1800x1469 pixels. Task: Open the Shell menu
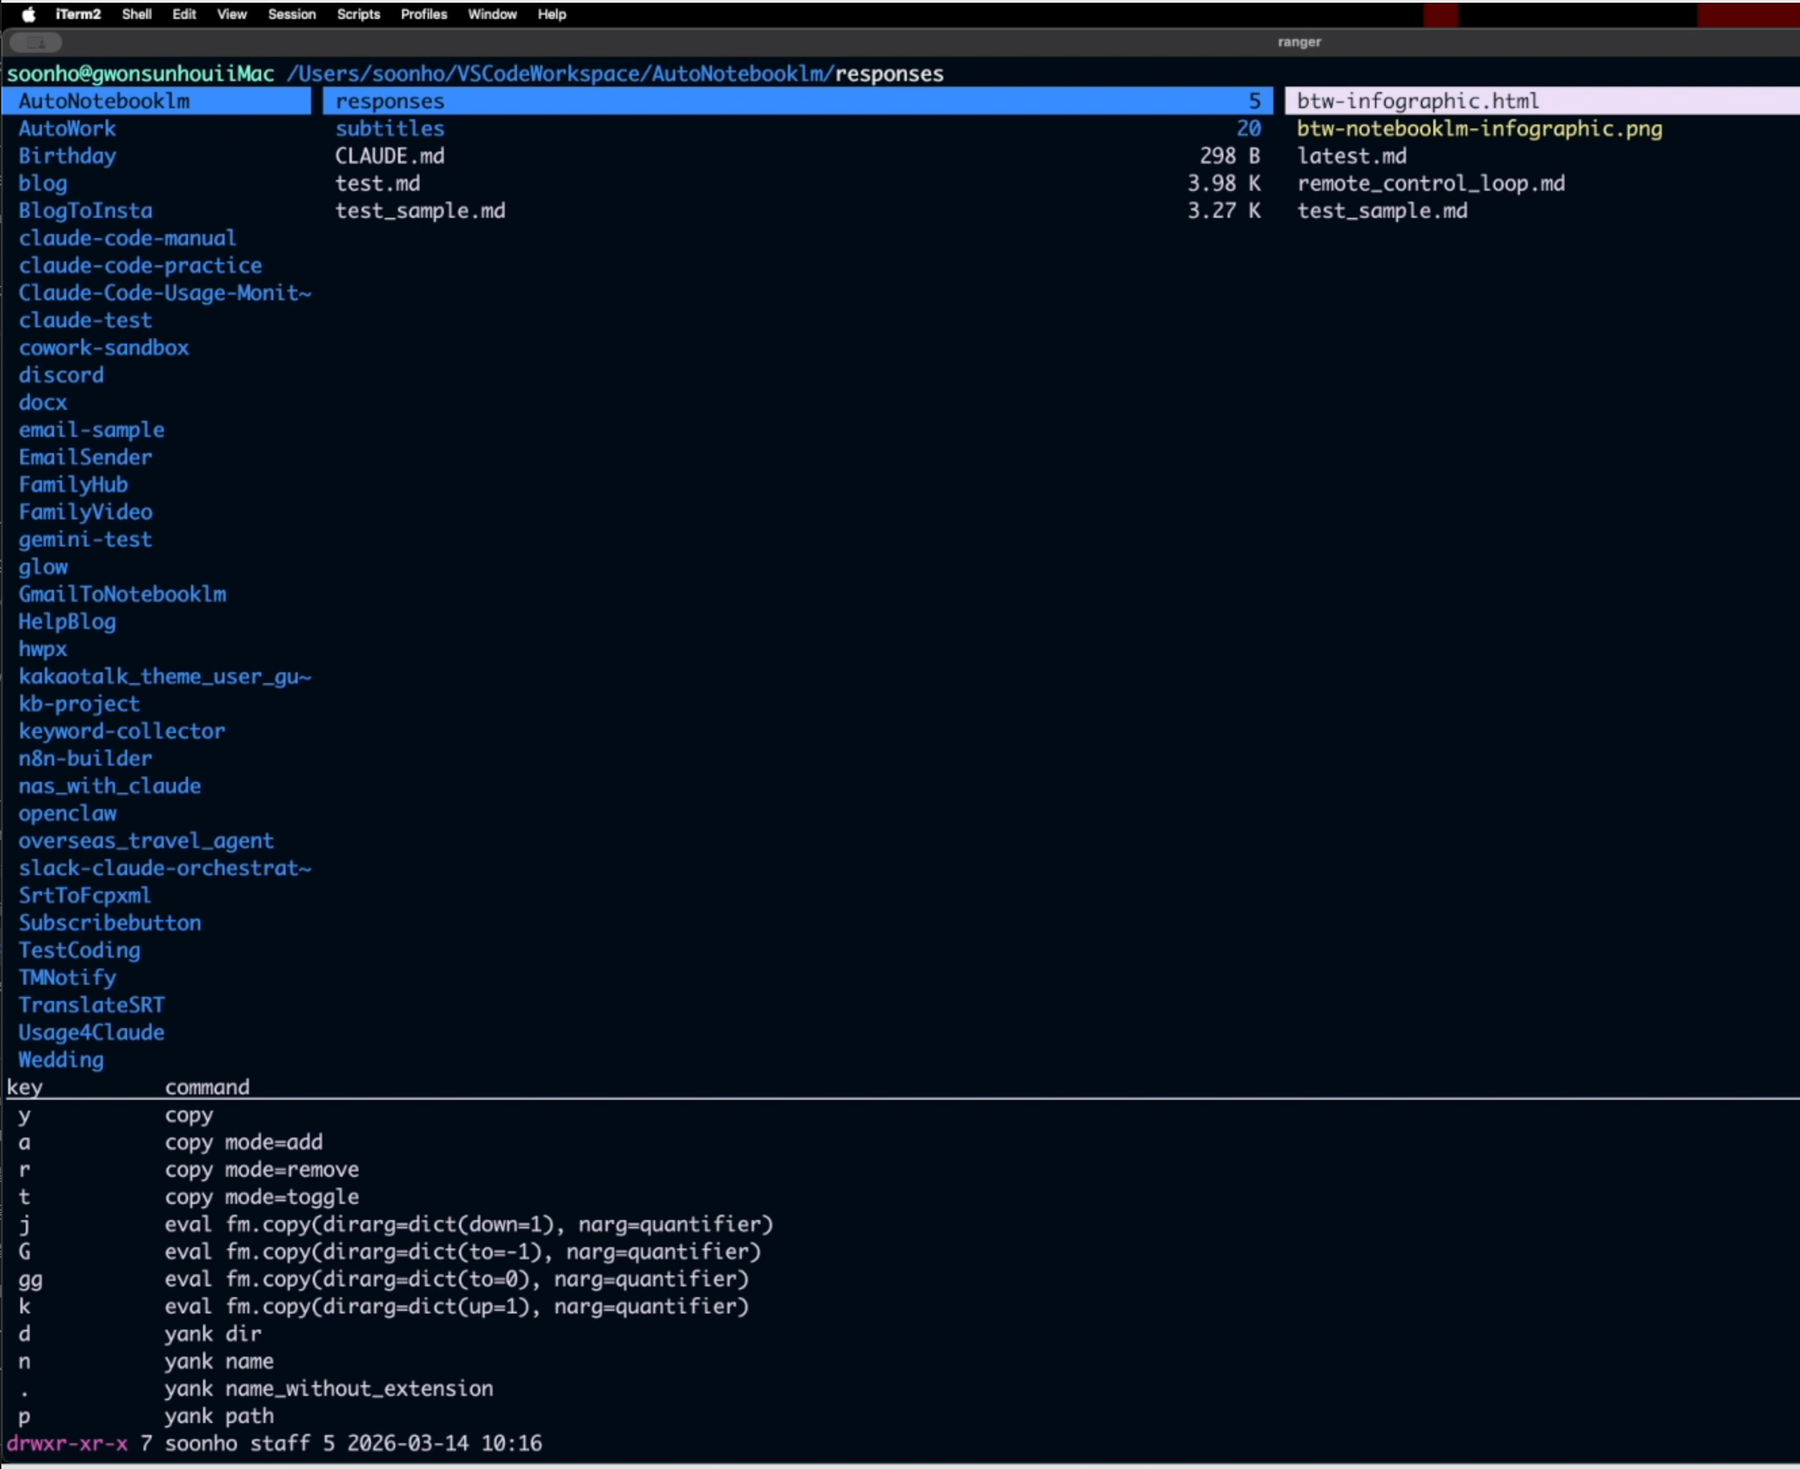click(x=137, y=14)
